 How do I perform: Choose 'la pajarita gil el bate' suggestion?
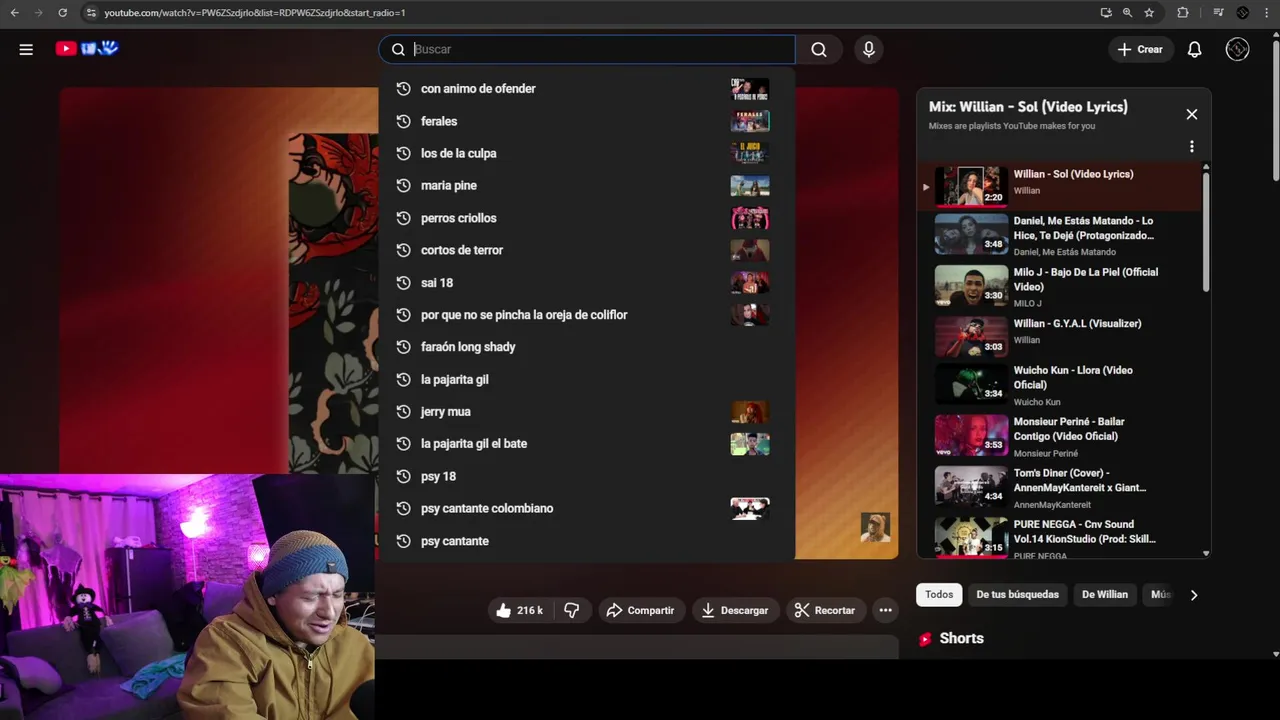click(587, 444)
